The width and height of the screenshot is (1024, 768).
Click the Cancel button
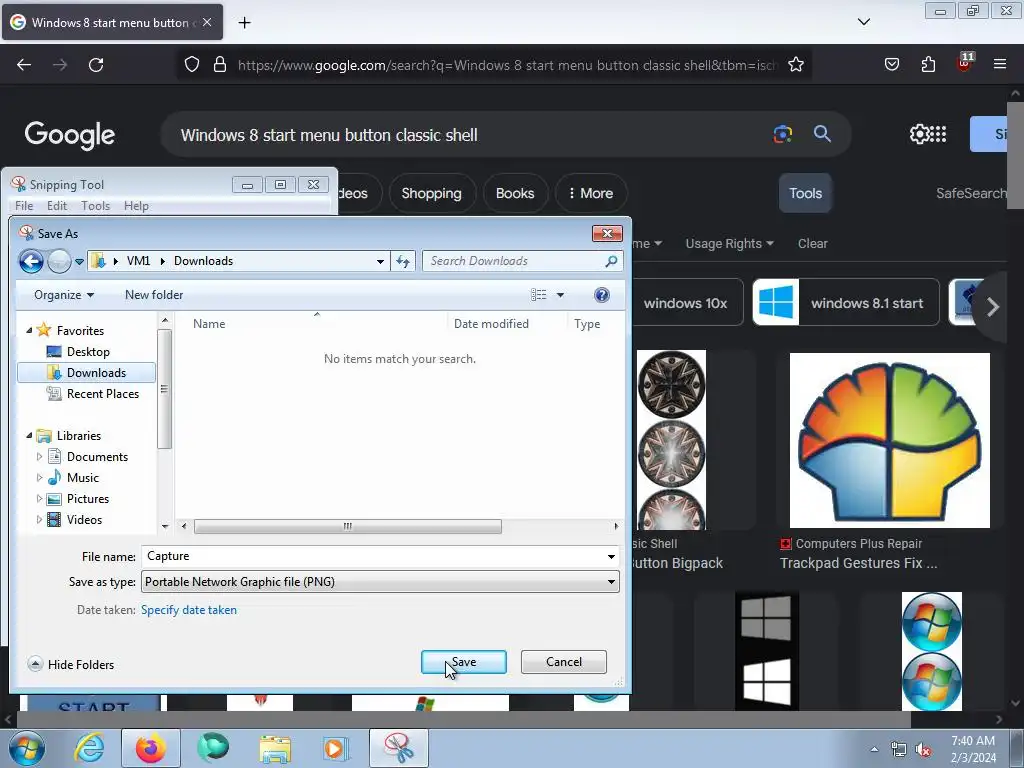click(564, 662)
